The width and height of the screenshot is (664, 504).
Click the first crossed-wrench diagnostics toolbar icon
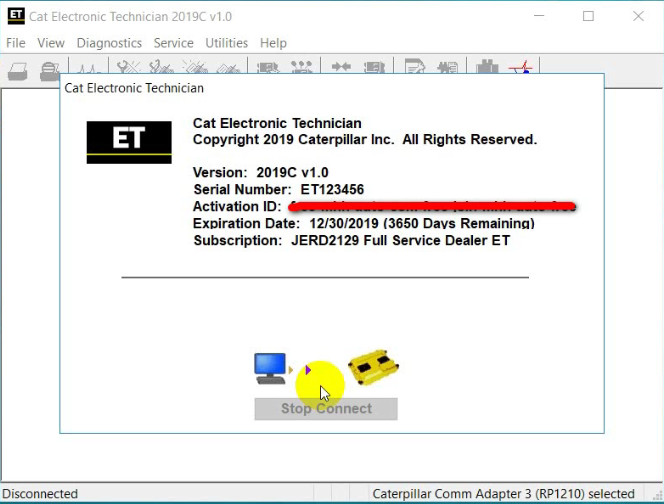click(128, 69)
